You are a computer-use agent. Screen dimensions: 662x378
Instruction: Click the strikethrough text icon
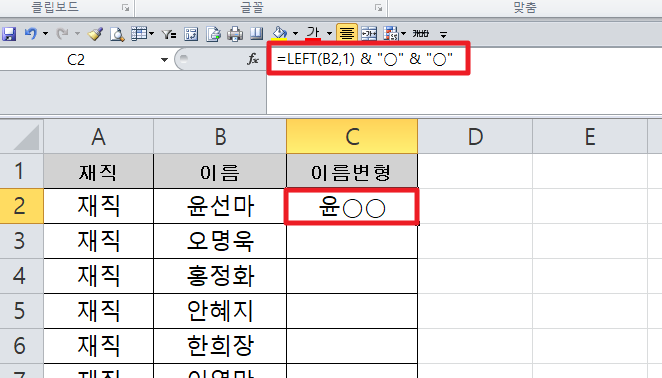click(x=421, y=34)
